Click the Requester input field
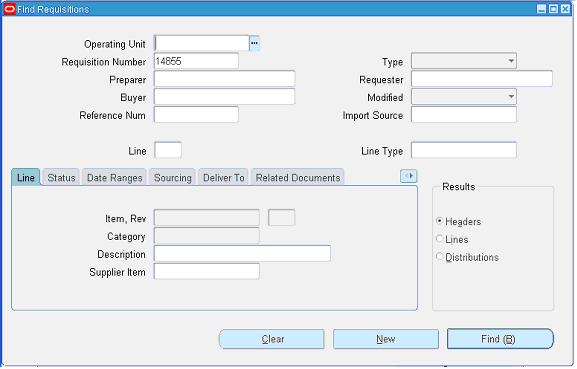 [x=482, y=79]
